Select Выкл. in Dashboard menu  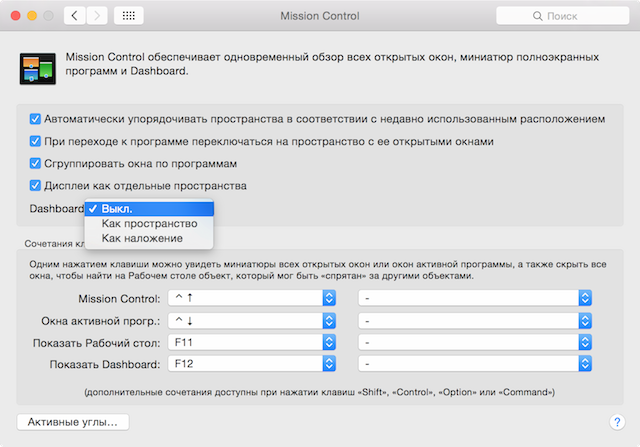coord(149,209)
